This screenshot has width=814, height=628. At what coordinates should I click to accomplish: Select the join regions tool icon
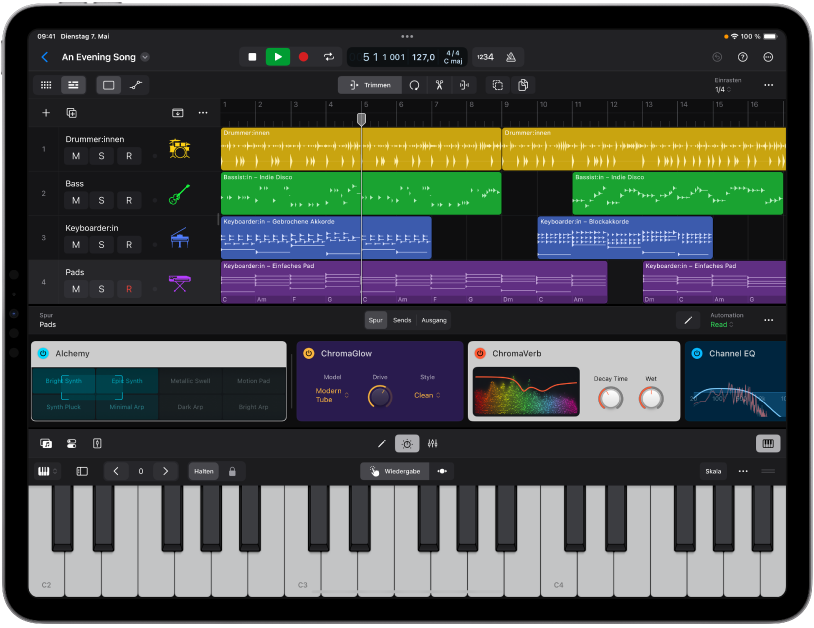pyautogui.click(x=464, y=85)
